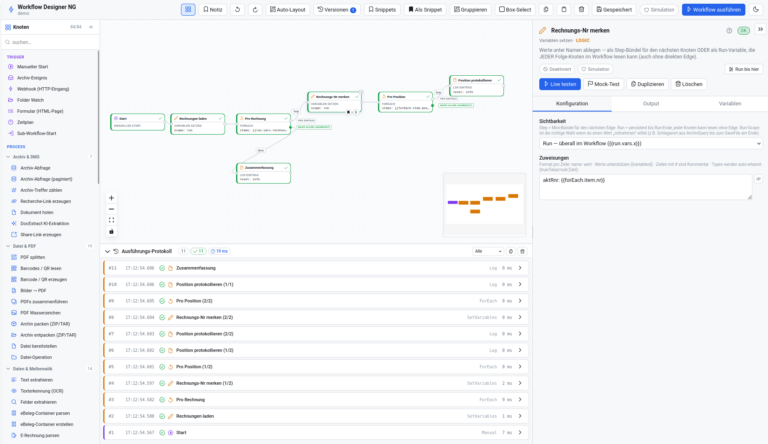Image resolution: width=768 pixels, height=444 pixels.
Task: Toggle the grid view icon in toolbar
Action: (188, 9)
